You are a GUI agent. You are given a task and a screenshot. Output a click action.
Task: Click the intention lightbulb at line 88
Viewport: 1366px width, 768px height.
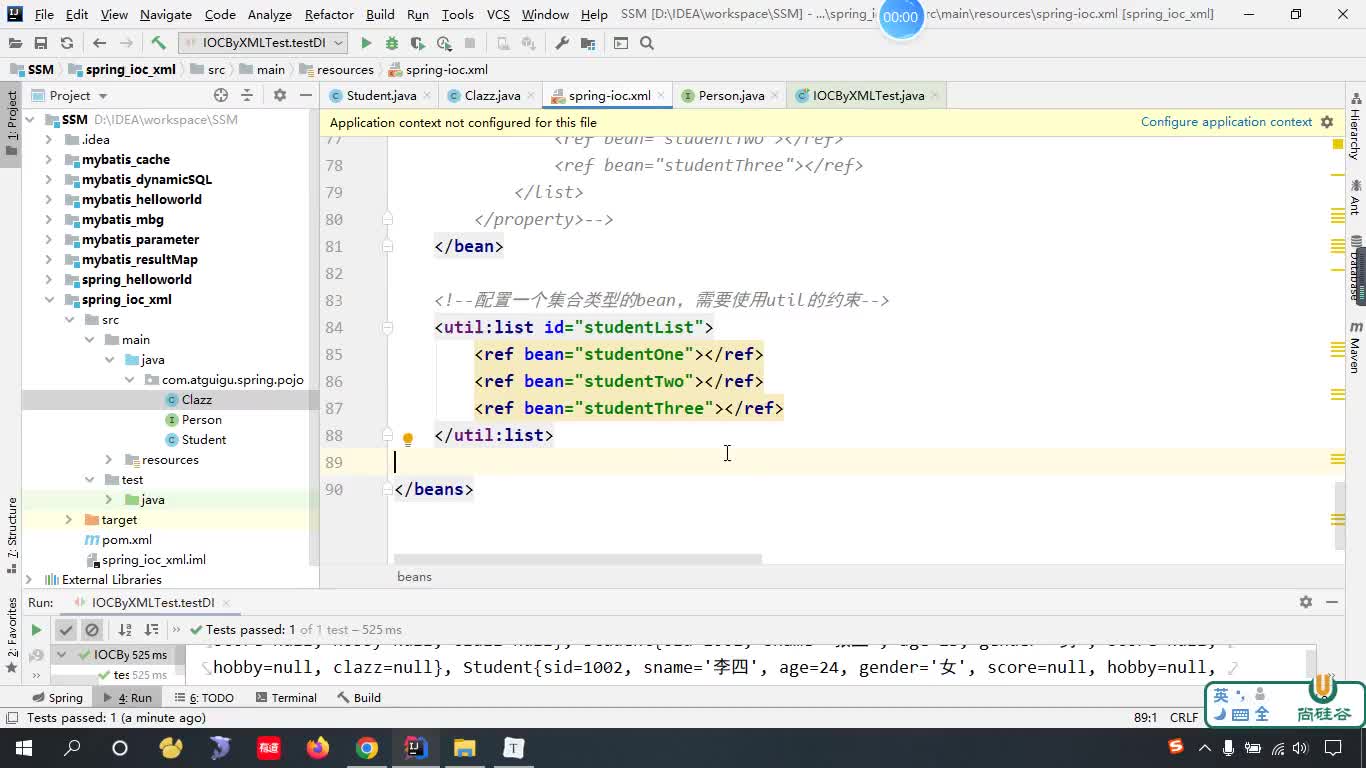click(408, 439)
